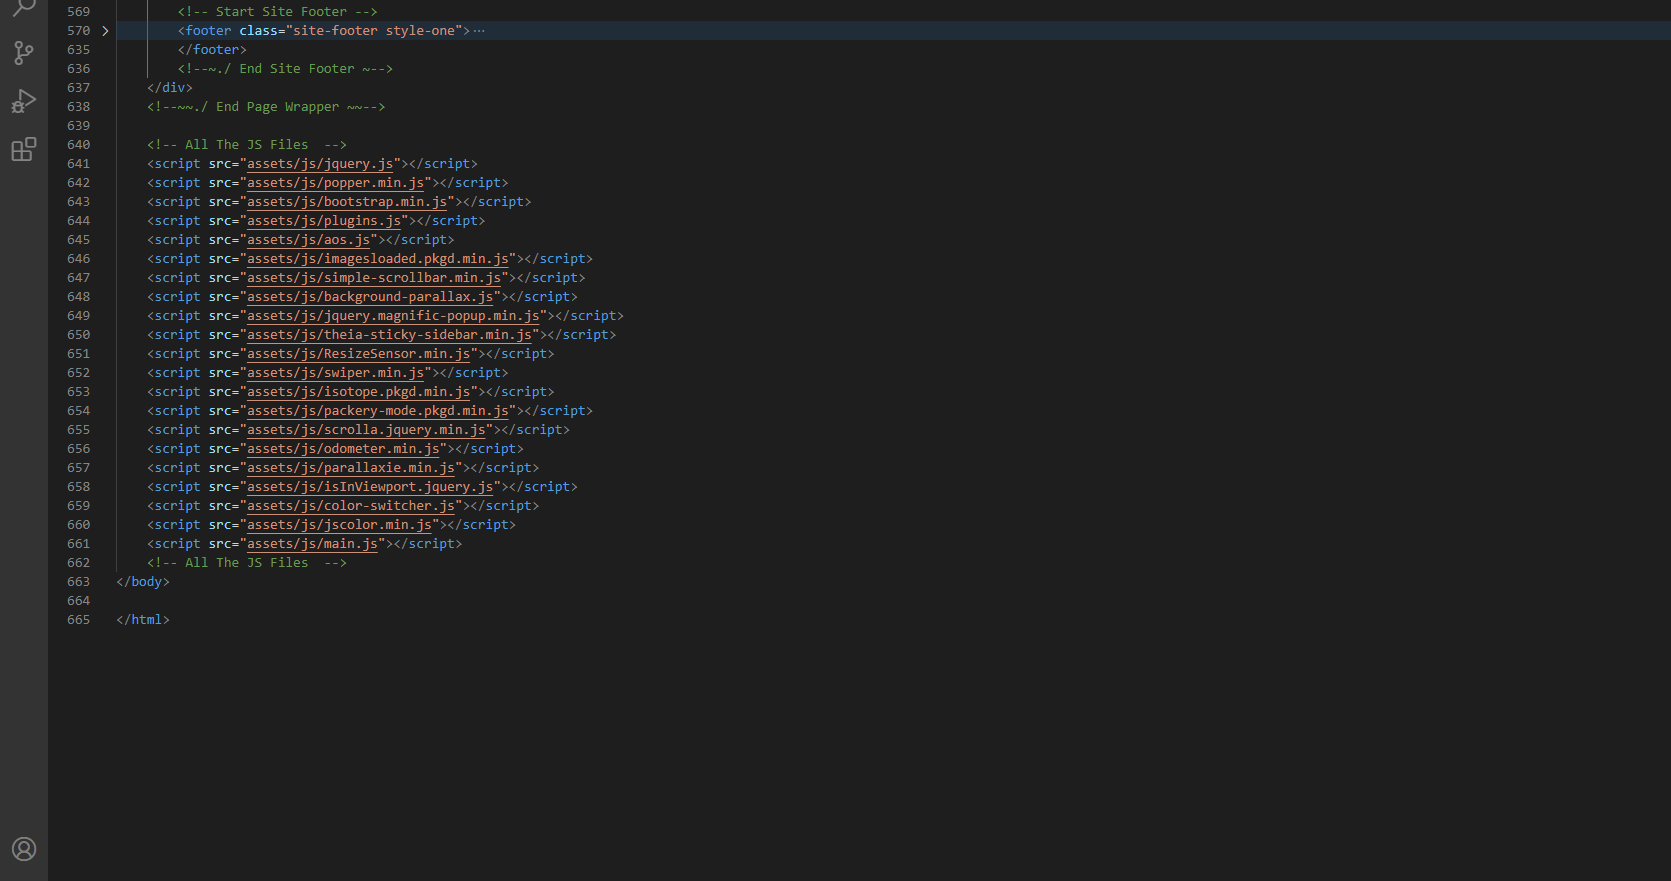Screen dimensions: 1671x881
Task: Open the Extensions view
Action: pyautogui.click(x=24, y=150)
